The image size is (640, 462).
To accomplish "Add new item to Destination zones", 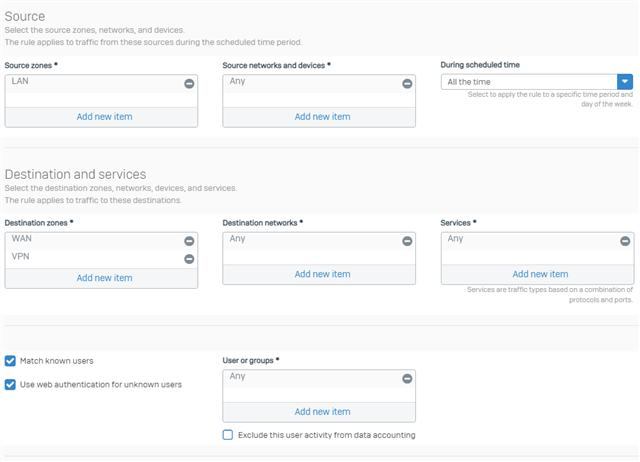I will (104, 278).
